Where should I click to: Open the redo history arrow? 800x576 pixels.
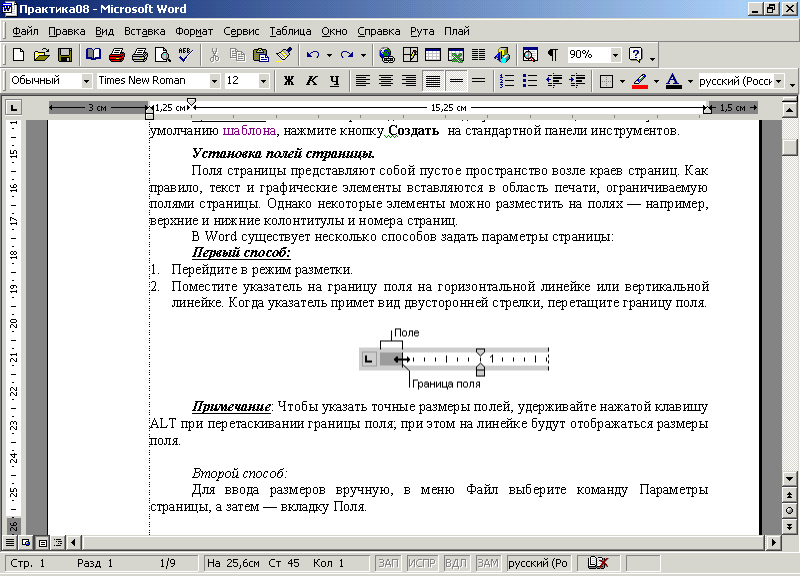(x=363, y=55)
